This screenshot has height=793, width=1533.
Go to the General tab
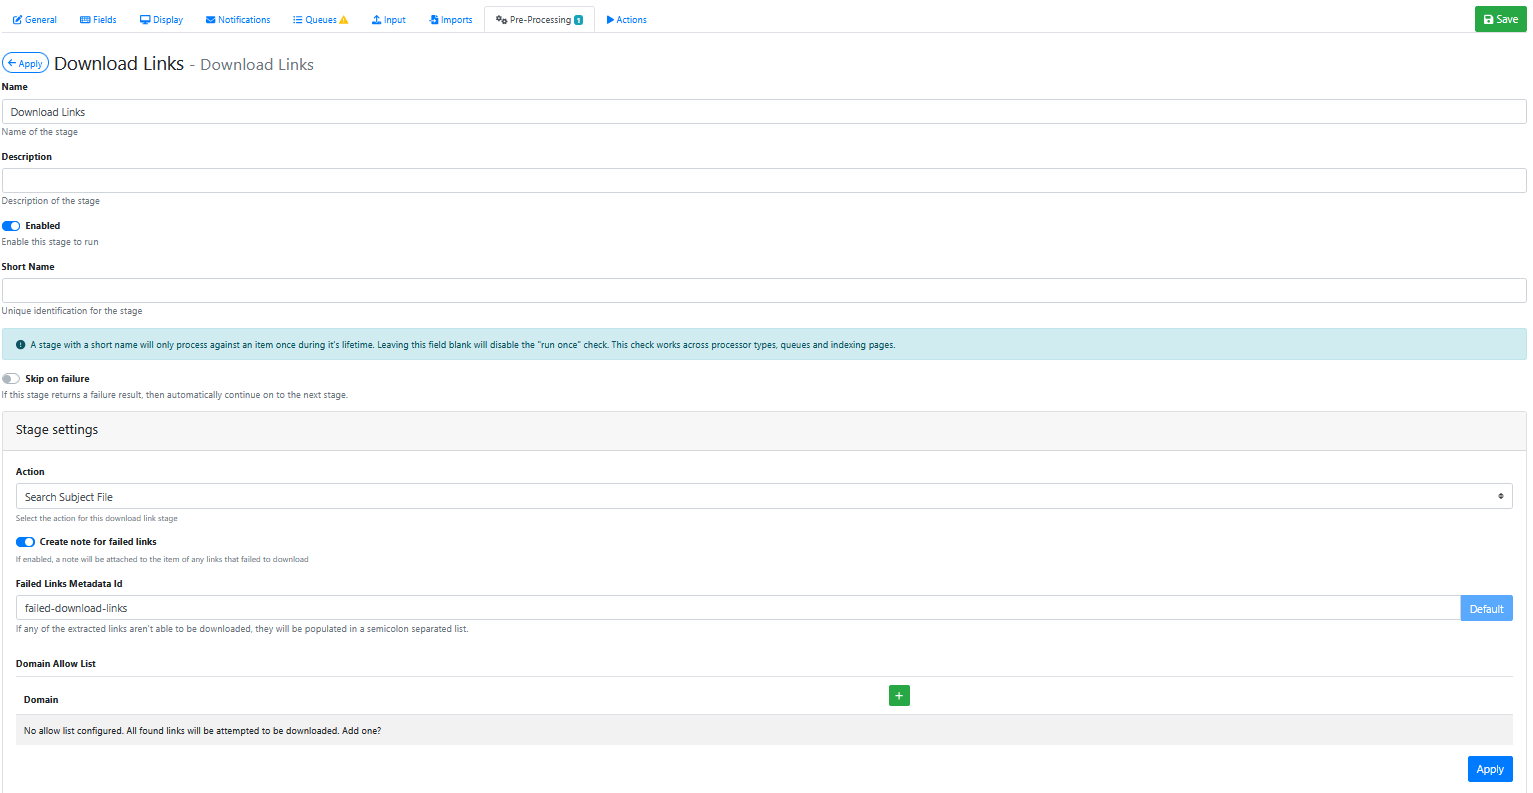(34, 20)
